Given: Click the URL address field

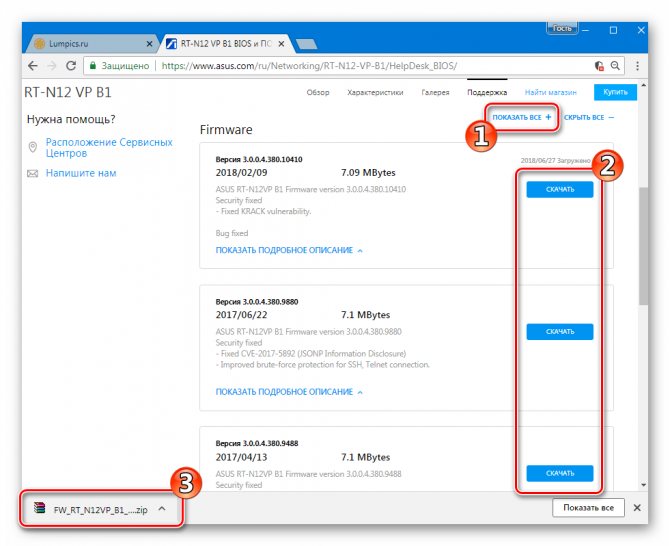Looking at the screenshot, I should coord(376,66).
